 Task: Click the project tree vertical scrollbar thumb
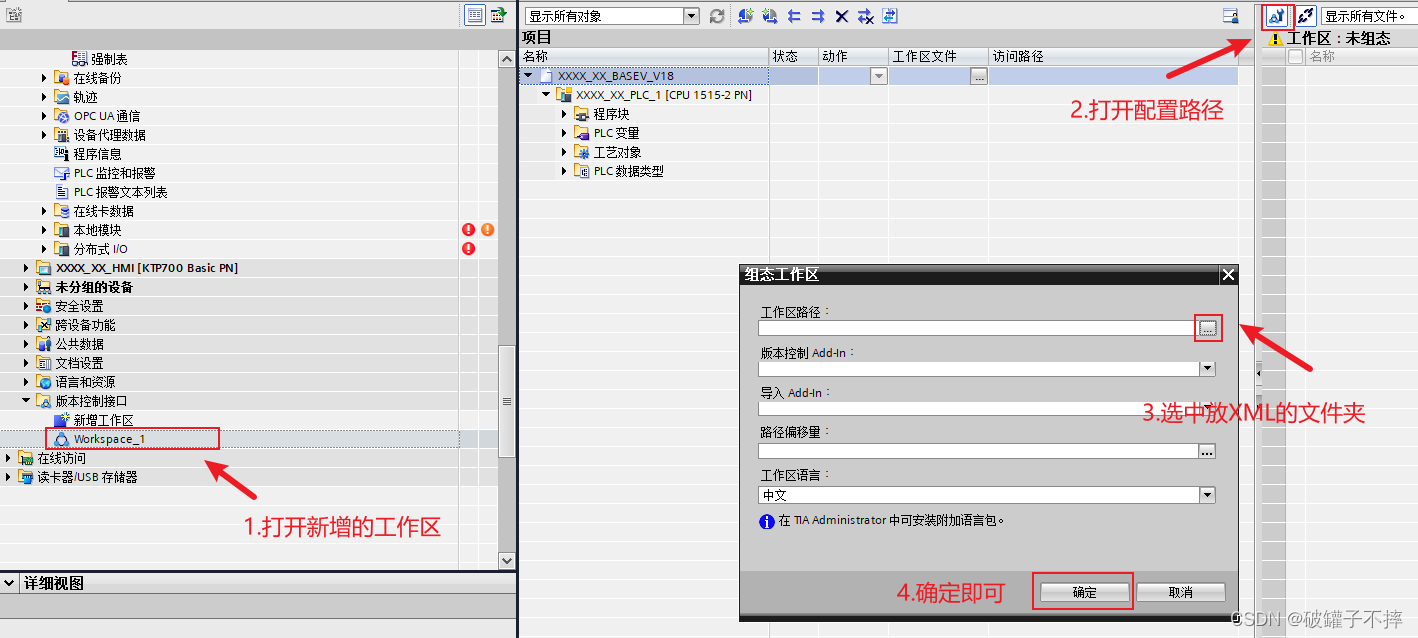(507, 400)
